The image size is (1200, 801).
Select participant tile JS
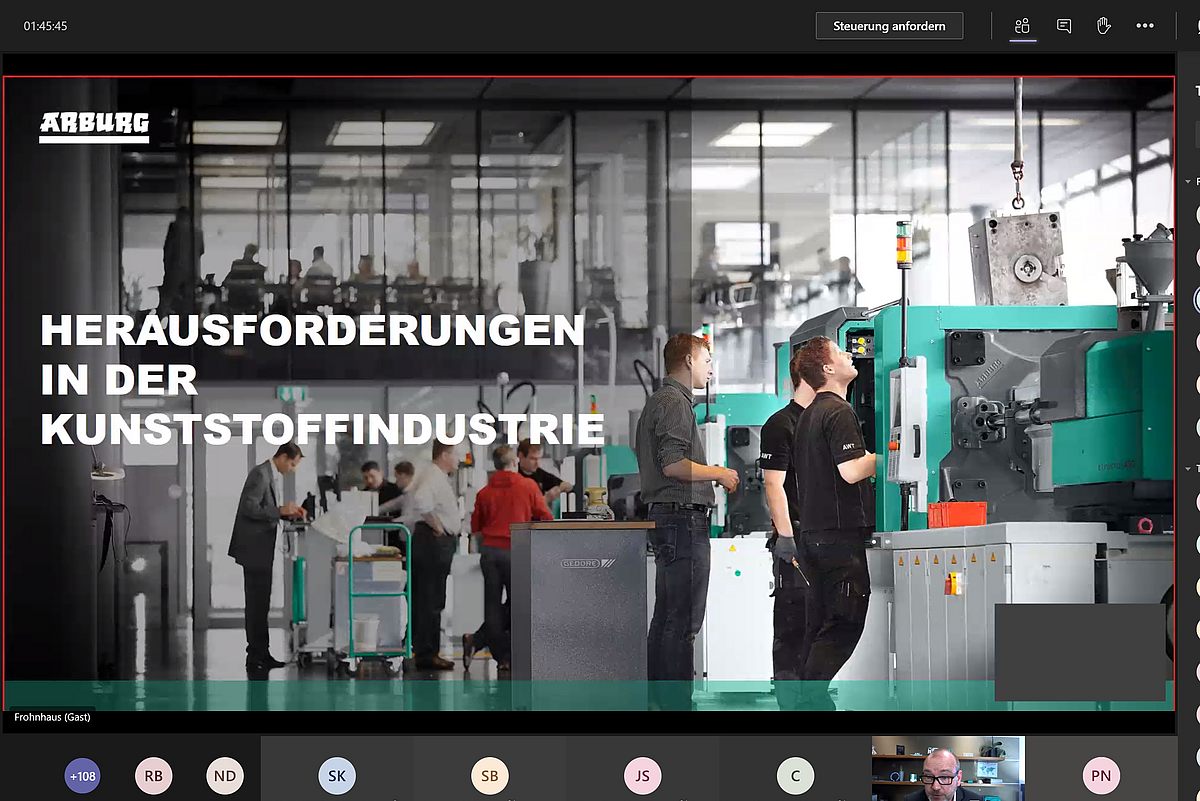(x=643, y=770)
